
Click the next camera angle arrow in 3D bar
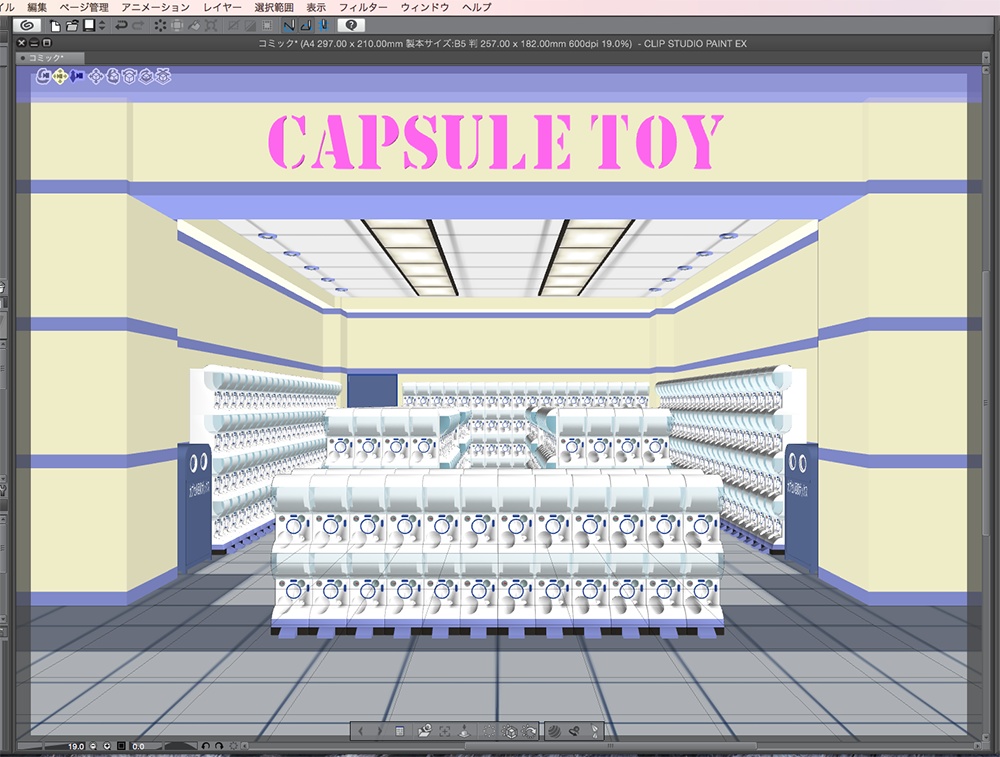click(x=379, y=731)
